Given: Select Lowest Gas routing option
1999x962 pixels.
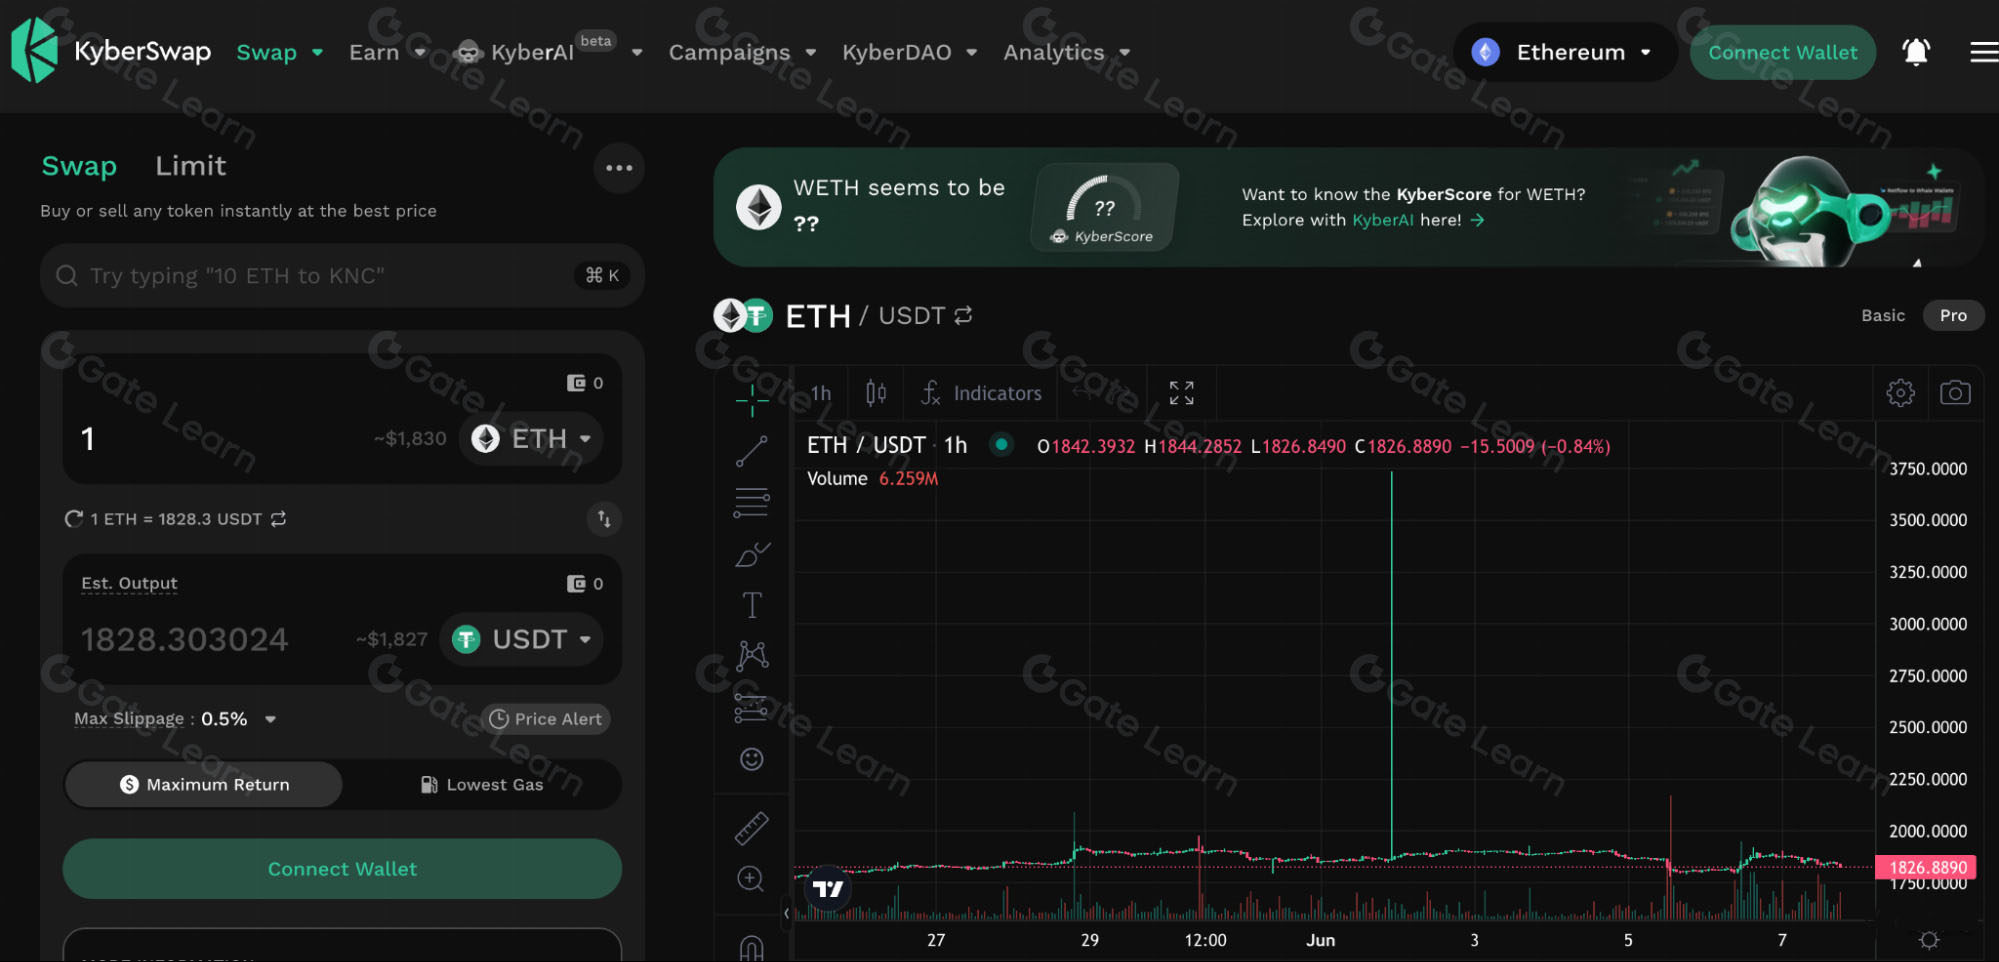Looking at the screenshot, I should (482, 785).
